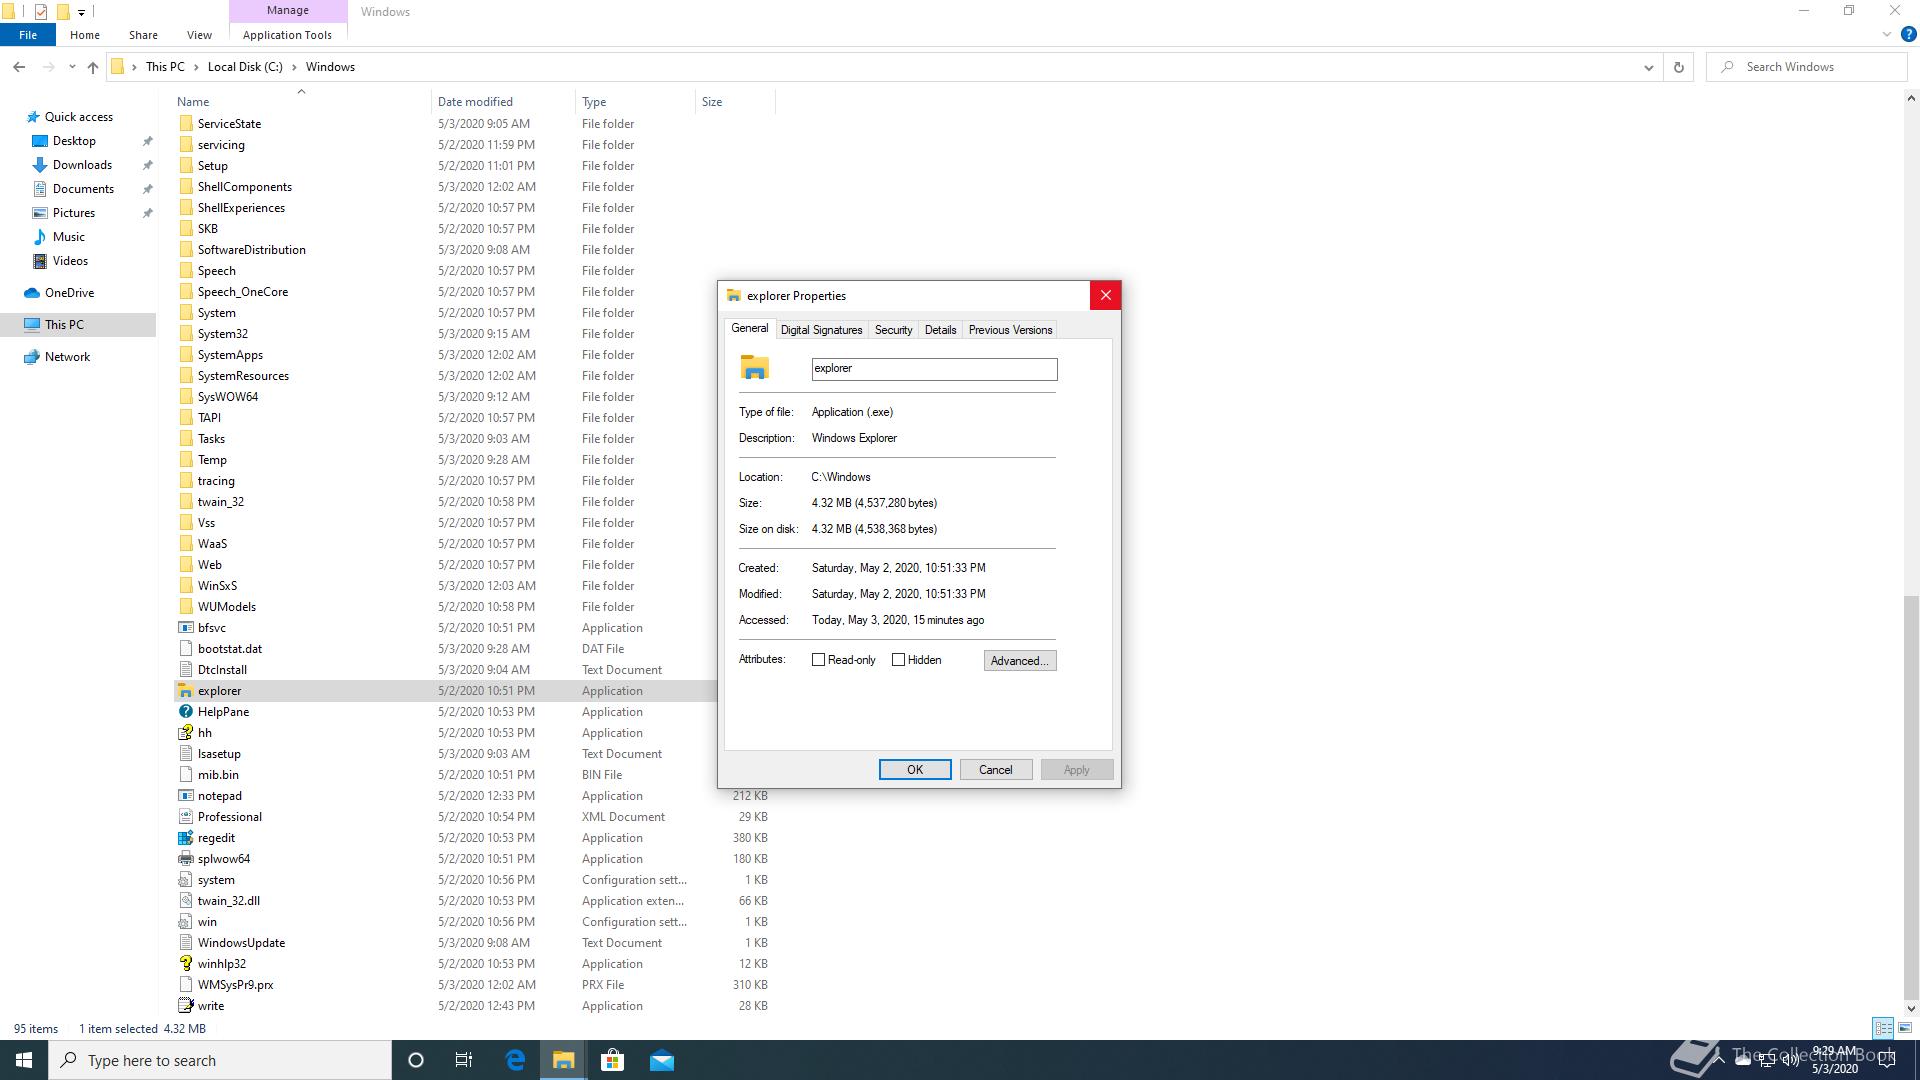Click the write application icon
The image size is (1920, 1080).
click(185, 1006)
